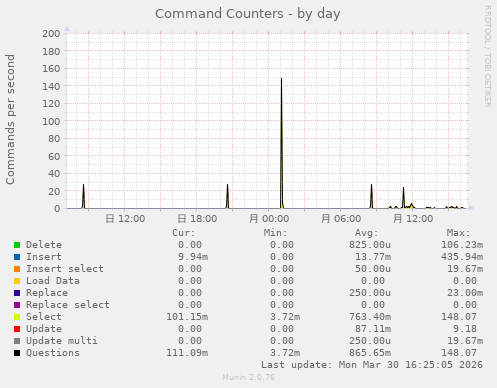
Task: Click the 'Load Data' legend label
Action: tap(53, 281)
